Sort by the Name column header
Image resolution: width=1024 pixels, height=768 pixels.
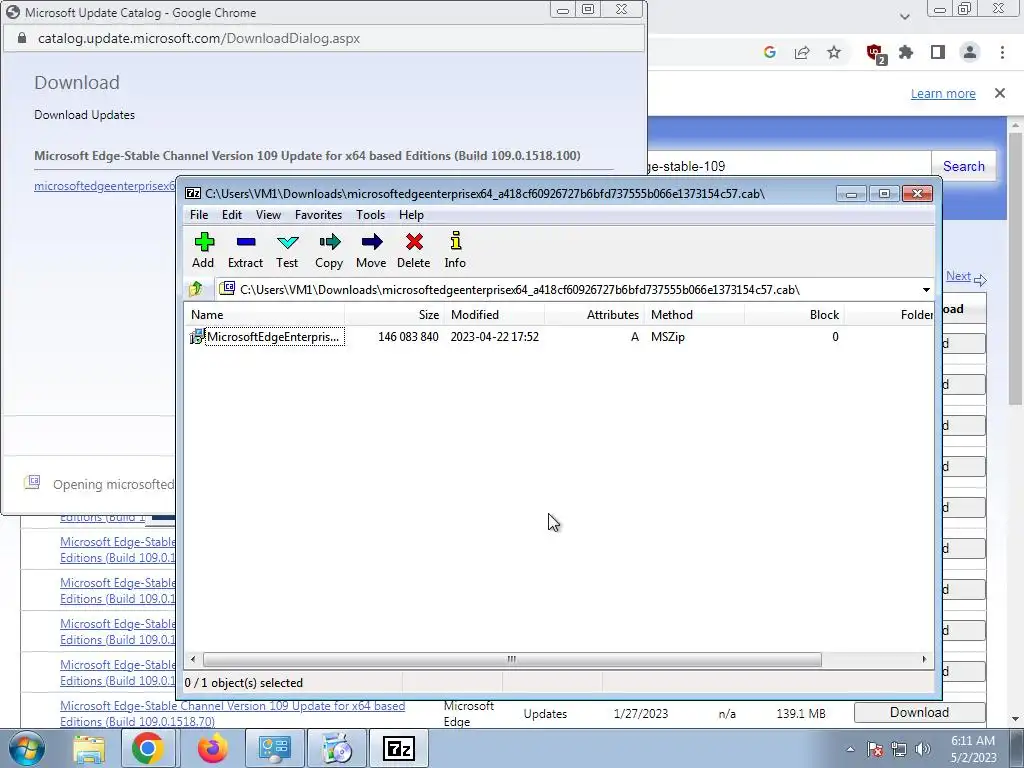click(264, 315)
